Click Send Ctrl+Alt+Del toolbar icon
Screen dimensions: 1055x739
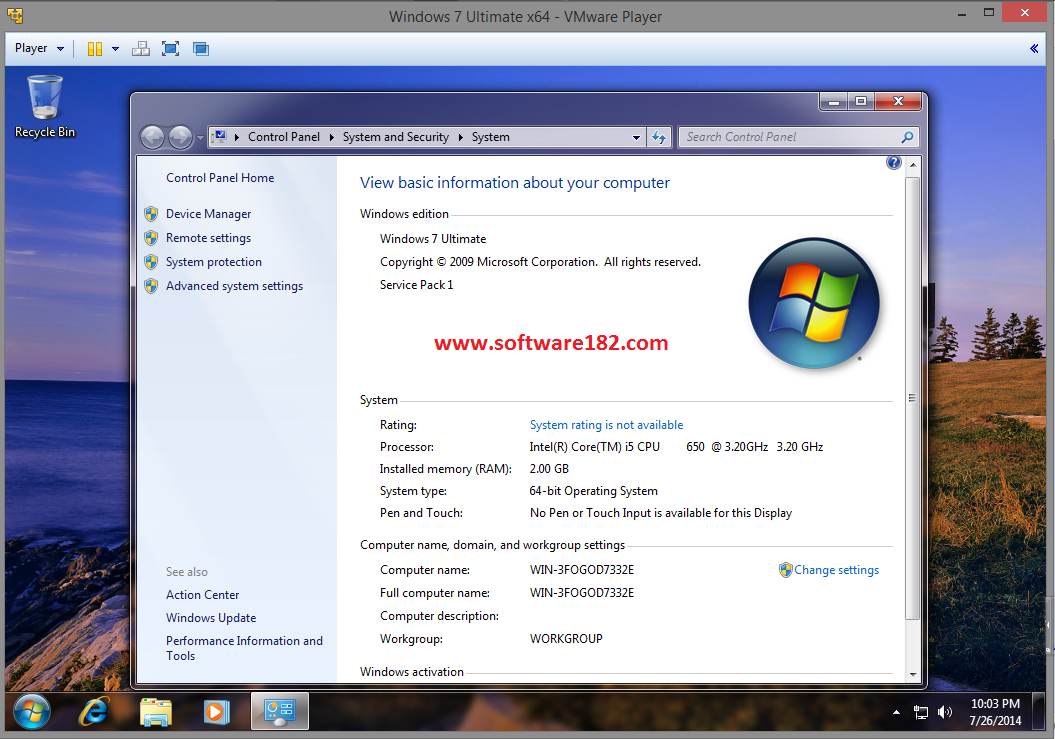pos(141,48)
